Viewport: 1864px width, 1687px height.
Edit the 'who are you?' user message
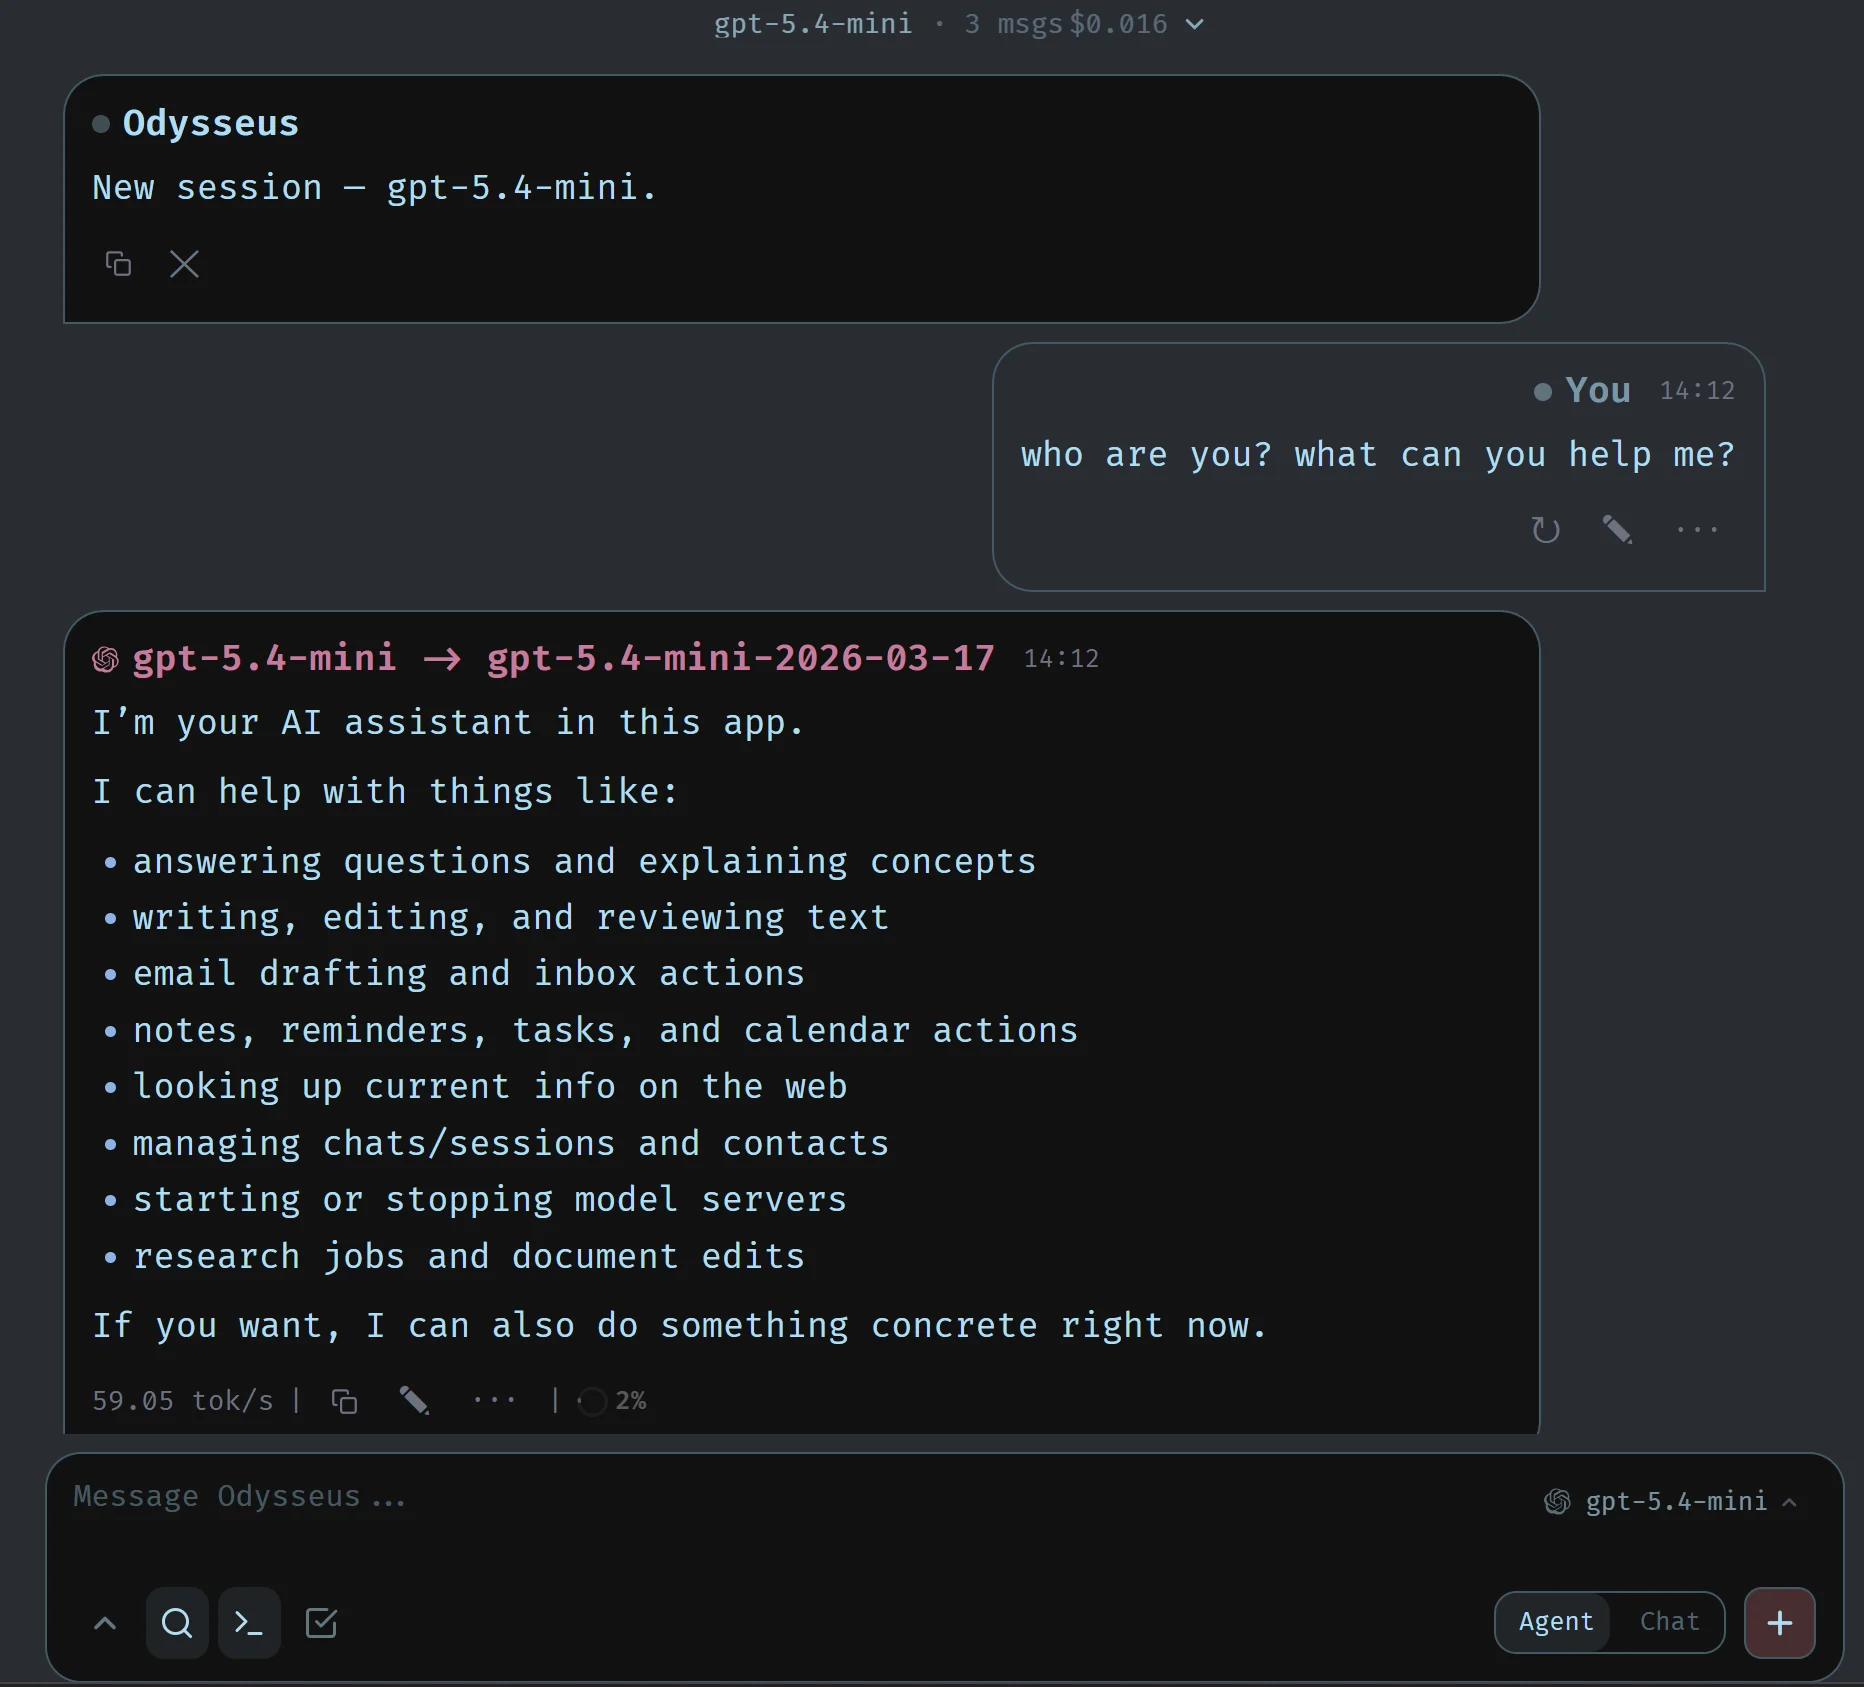[x=1617, y=529]
